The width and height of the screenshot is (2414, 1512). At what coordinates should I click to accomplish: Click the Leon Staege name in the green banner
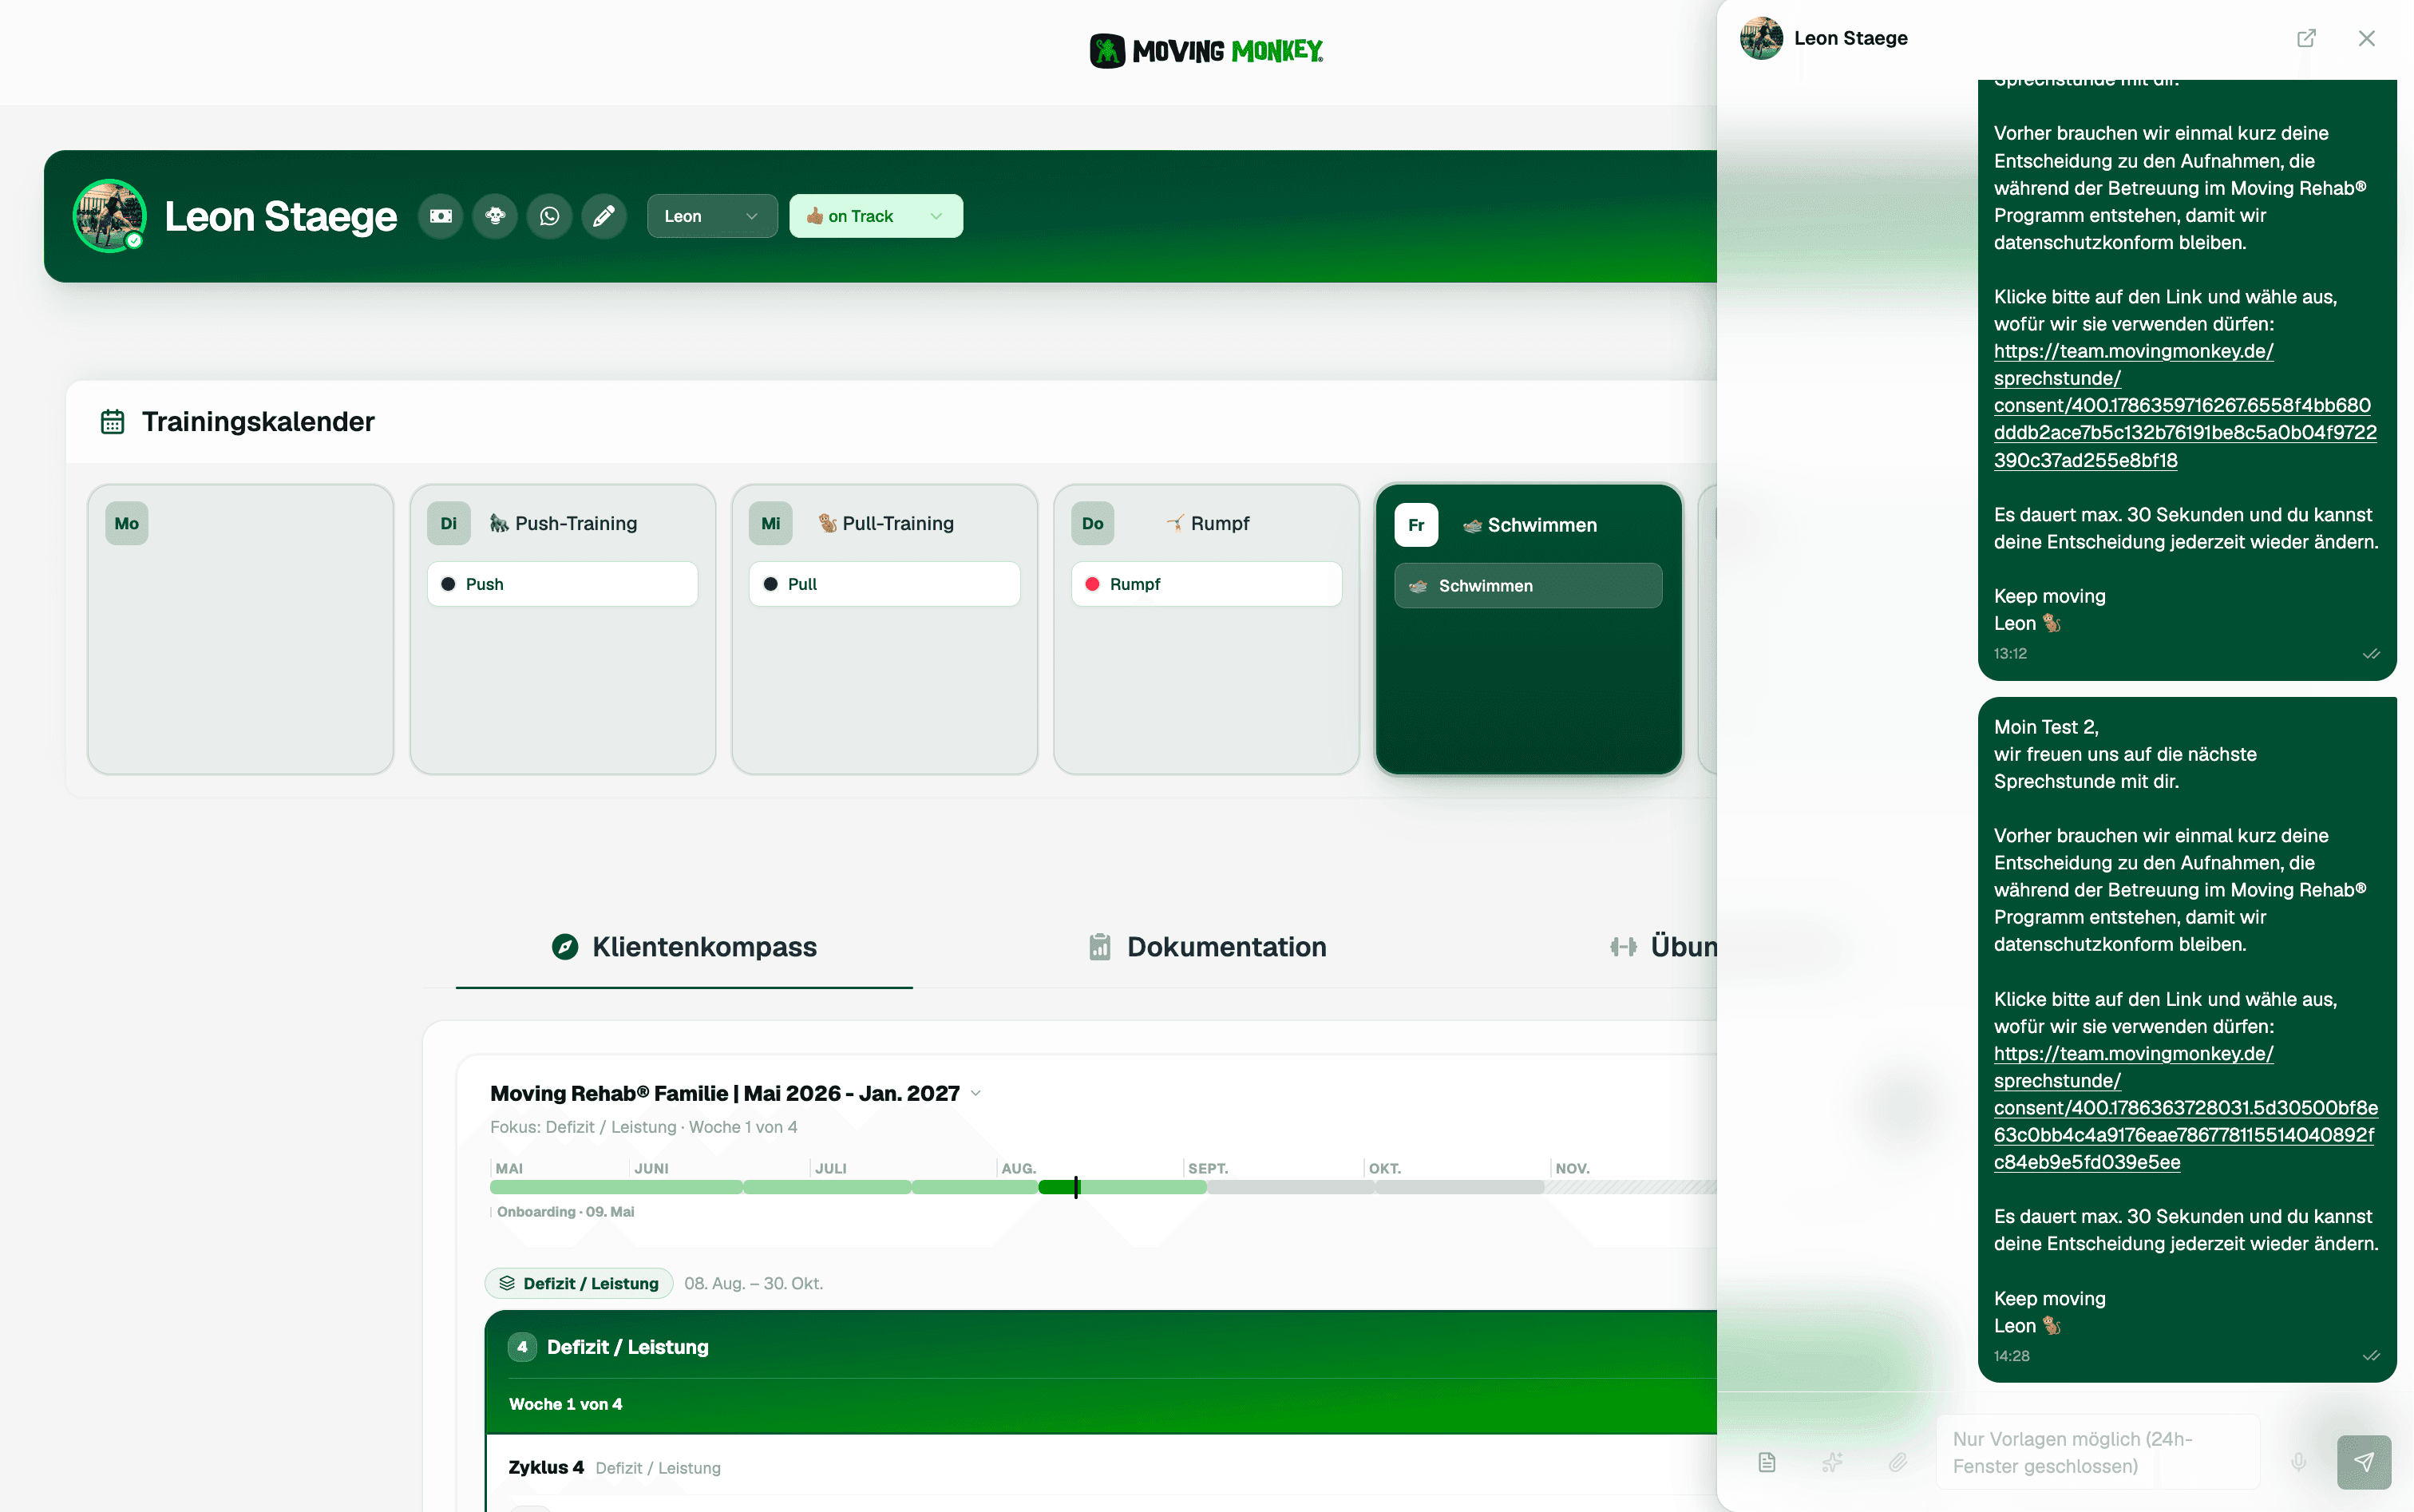click(x=281, y=216)
